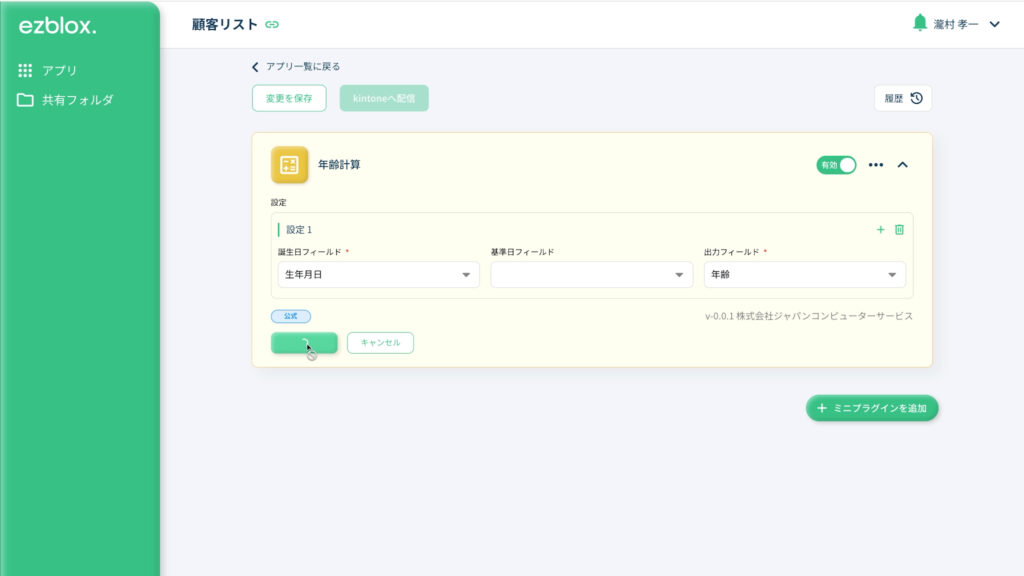The image size is (1024, 576).
Task: Click the 公式 formula chip
Action: pos(290,315)
